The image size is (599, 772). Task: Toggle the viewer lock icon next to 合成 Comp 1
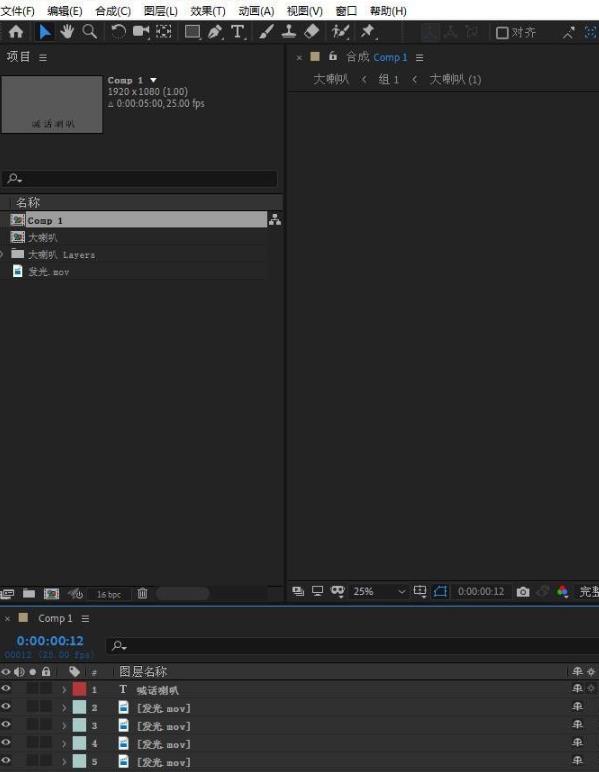(x=333, y=57)
